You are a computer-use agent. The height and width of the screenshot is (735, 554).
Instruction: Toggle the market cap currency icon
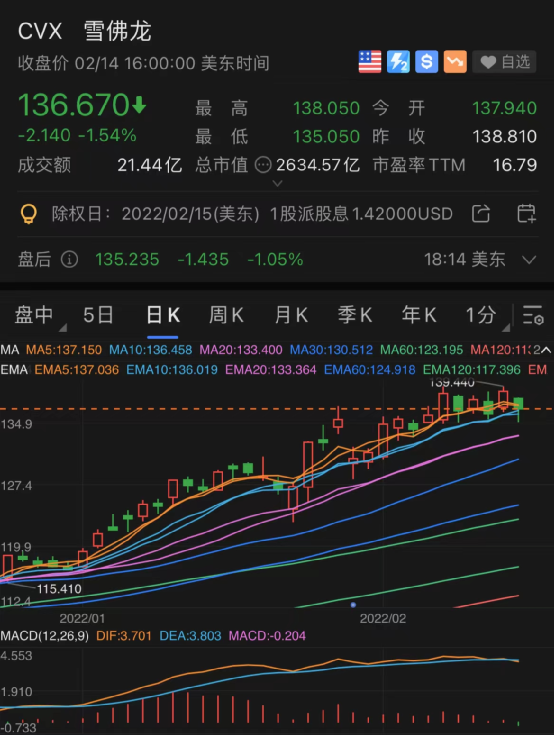pos(263,165)
